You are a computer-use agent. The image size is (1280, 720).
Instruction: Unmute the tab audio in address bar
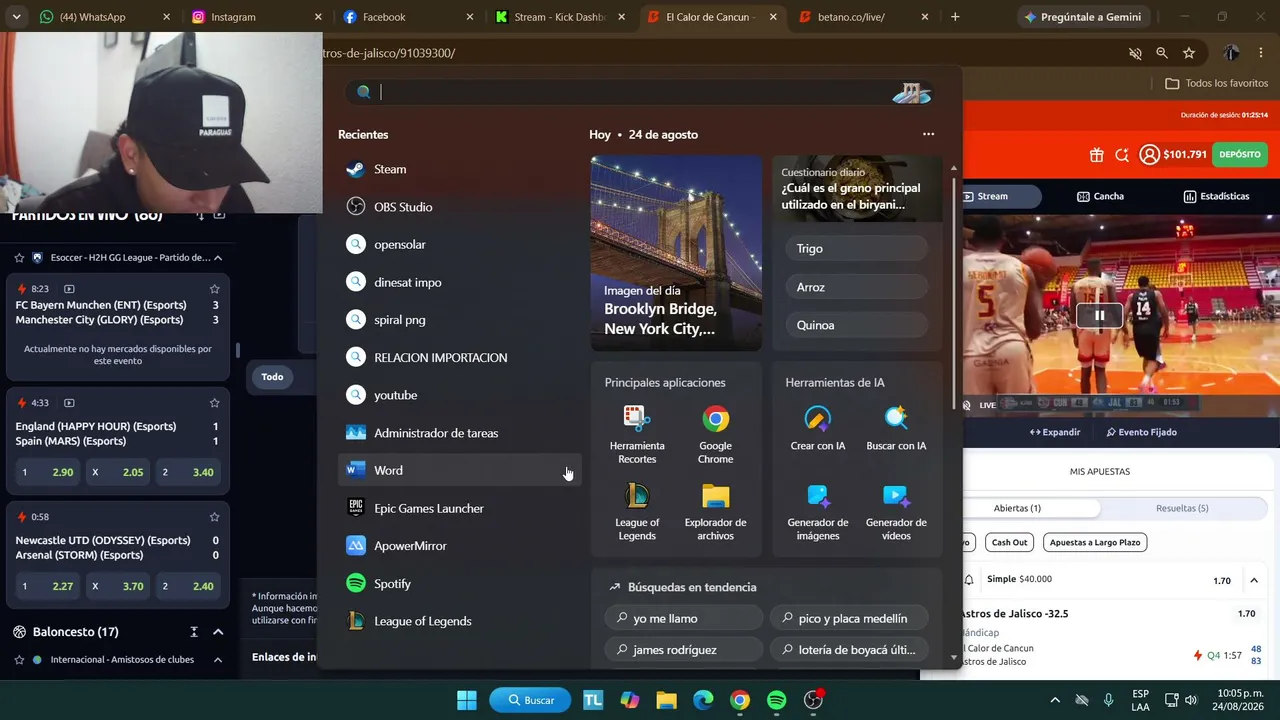tap(1134, 53)
